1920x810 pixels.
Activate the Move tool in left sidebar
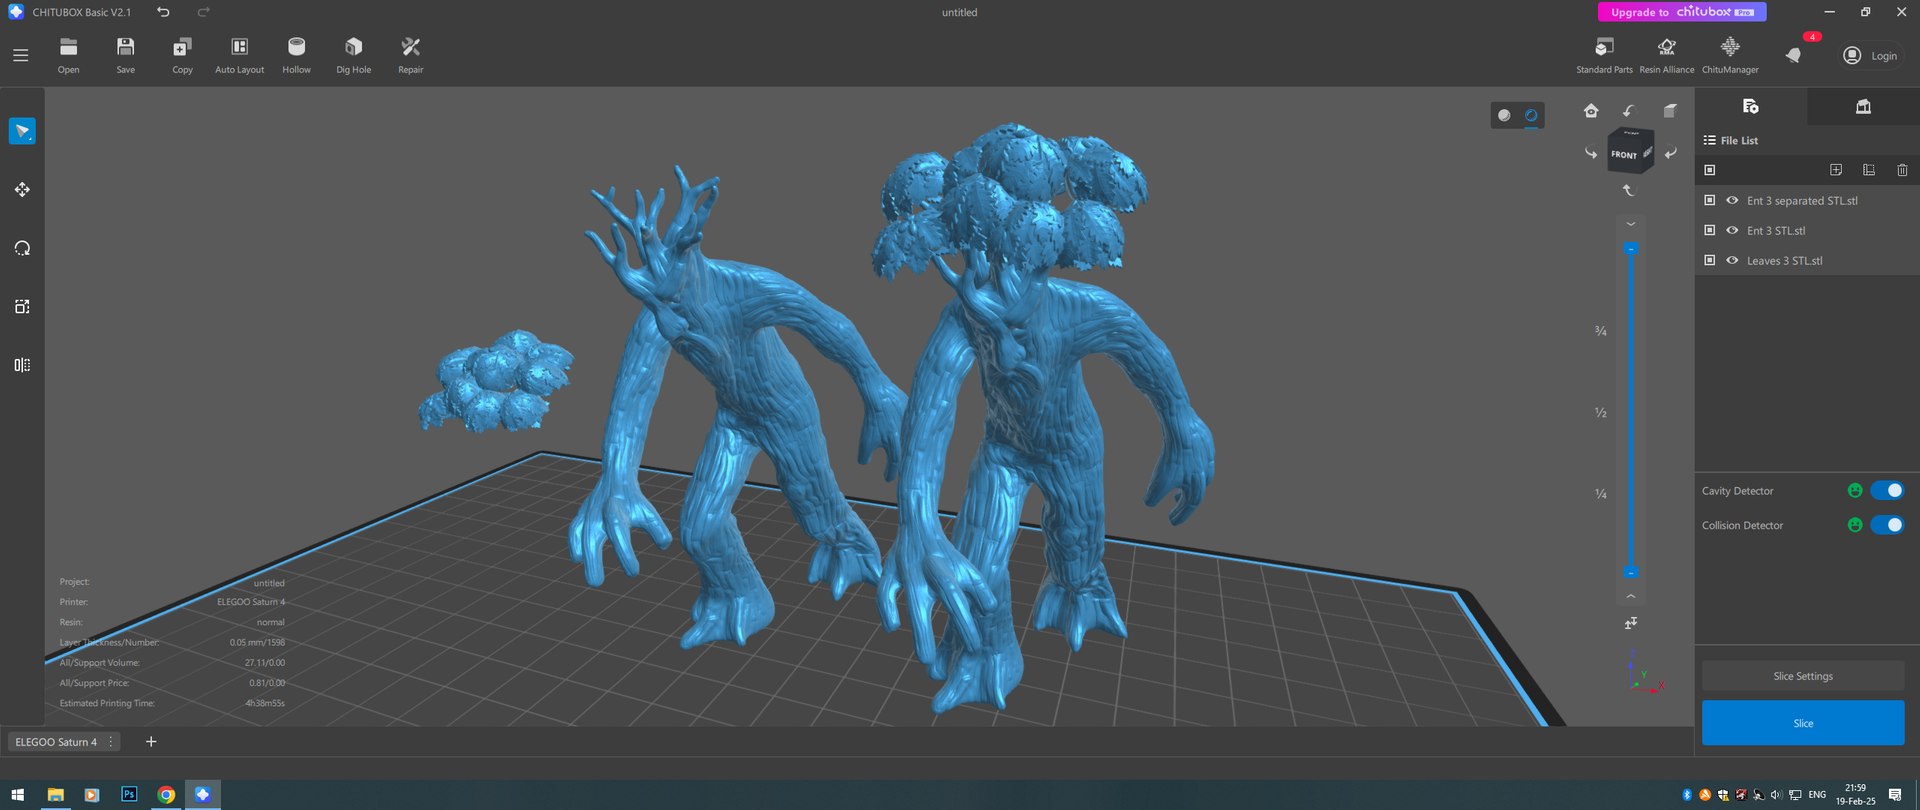22,189
